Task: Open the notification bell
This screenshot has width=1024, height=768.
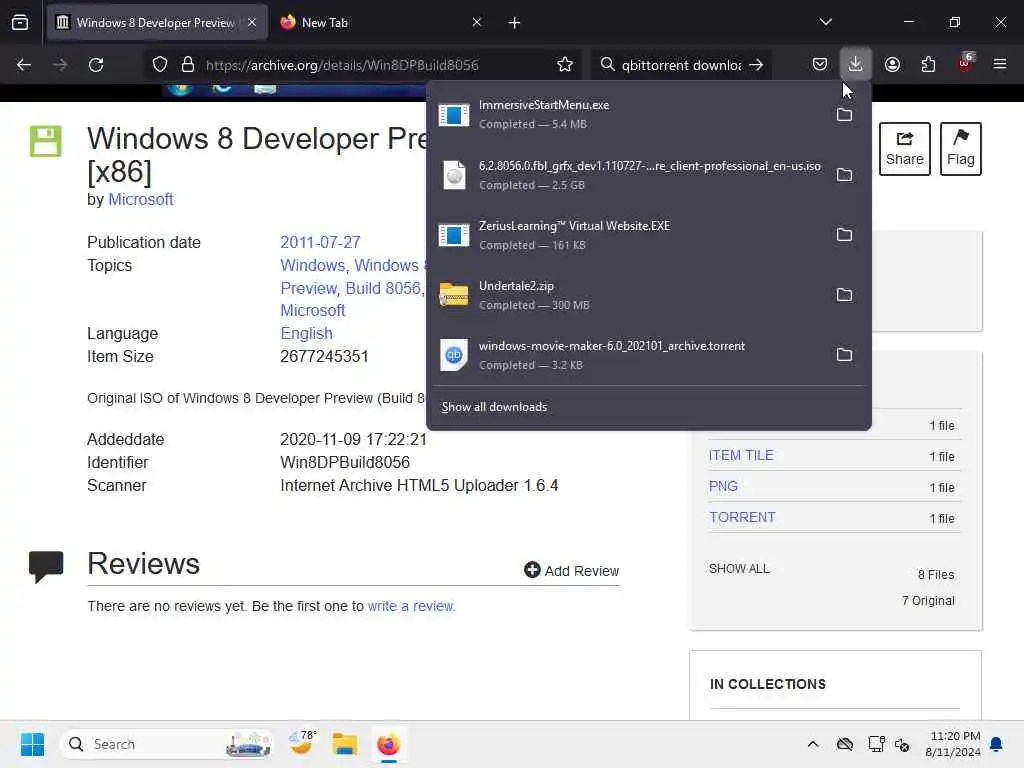Action: point(997,744)
